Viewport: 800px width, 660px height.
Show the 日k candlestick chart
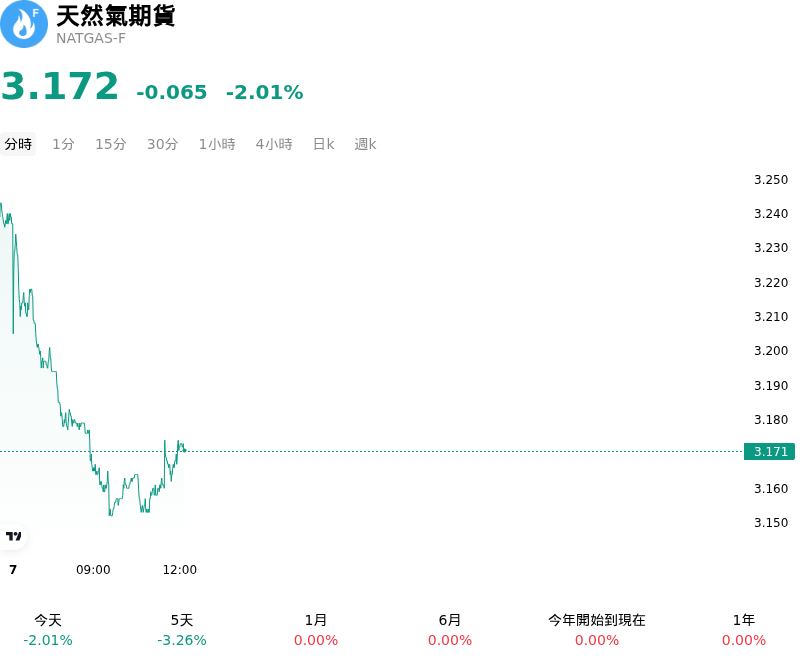tap(323, 144)
